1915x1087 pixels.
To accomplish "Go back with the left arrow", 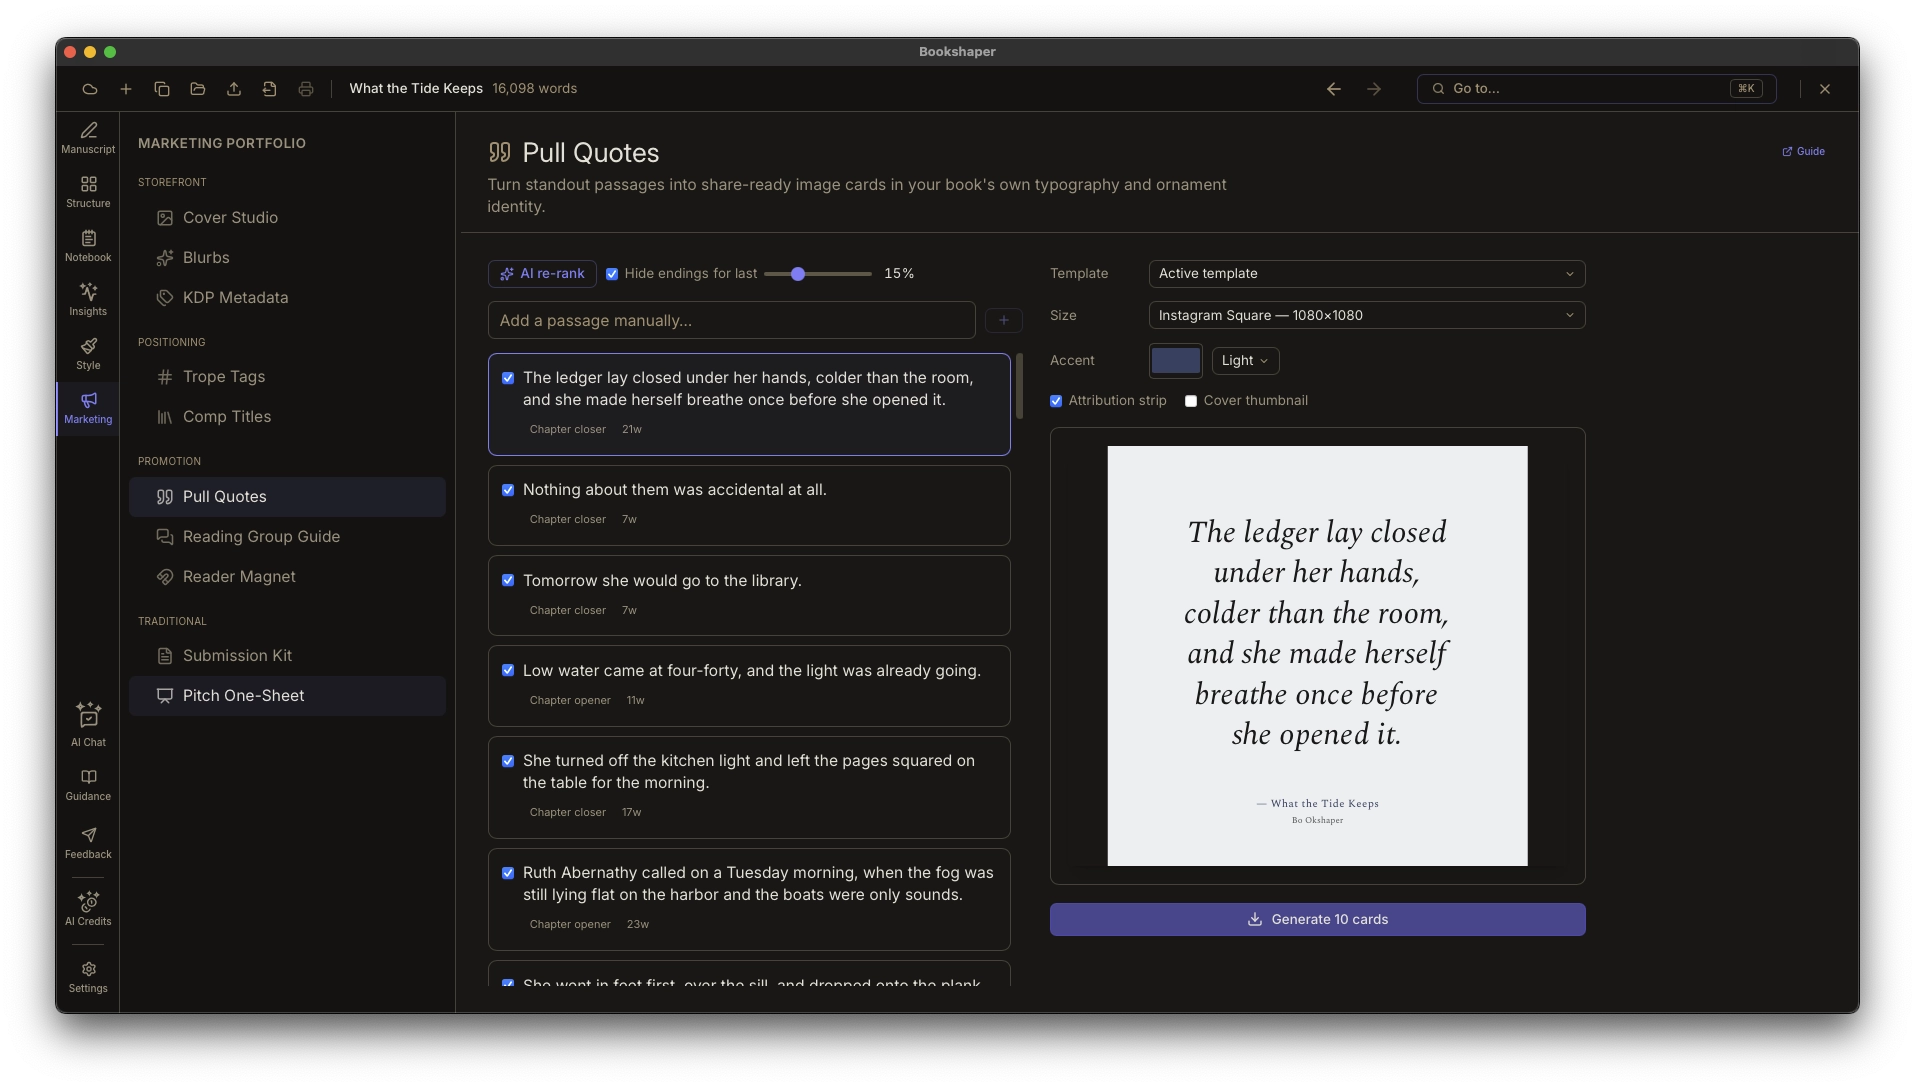I will point(1334,89).
